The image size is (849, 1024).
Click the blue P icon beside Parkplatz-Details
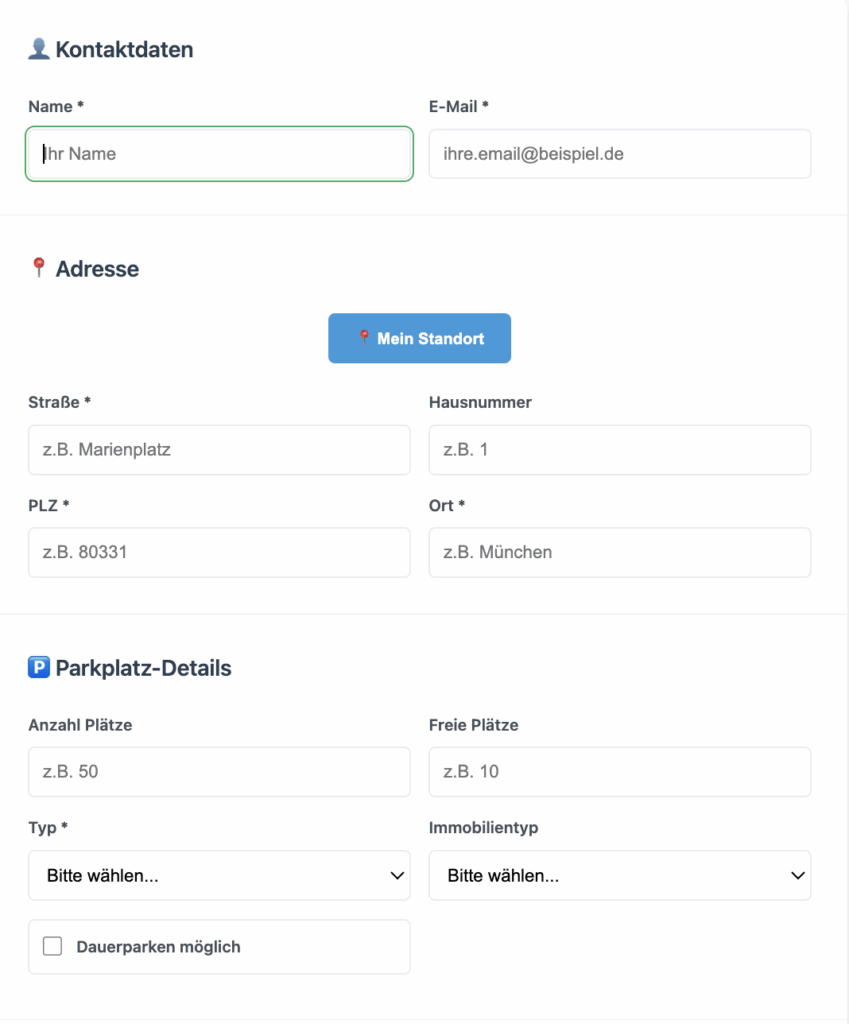point(39,667)
